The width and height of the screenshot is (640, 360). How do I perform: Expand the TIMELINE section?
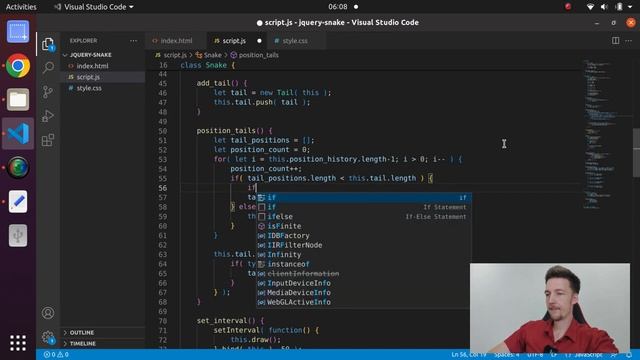[82, 344]
